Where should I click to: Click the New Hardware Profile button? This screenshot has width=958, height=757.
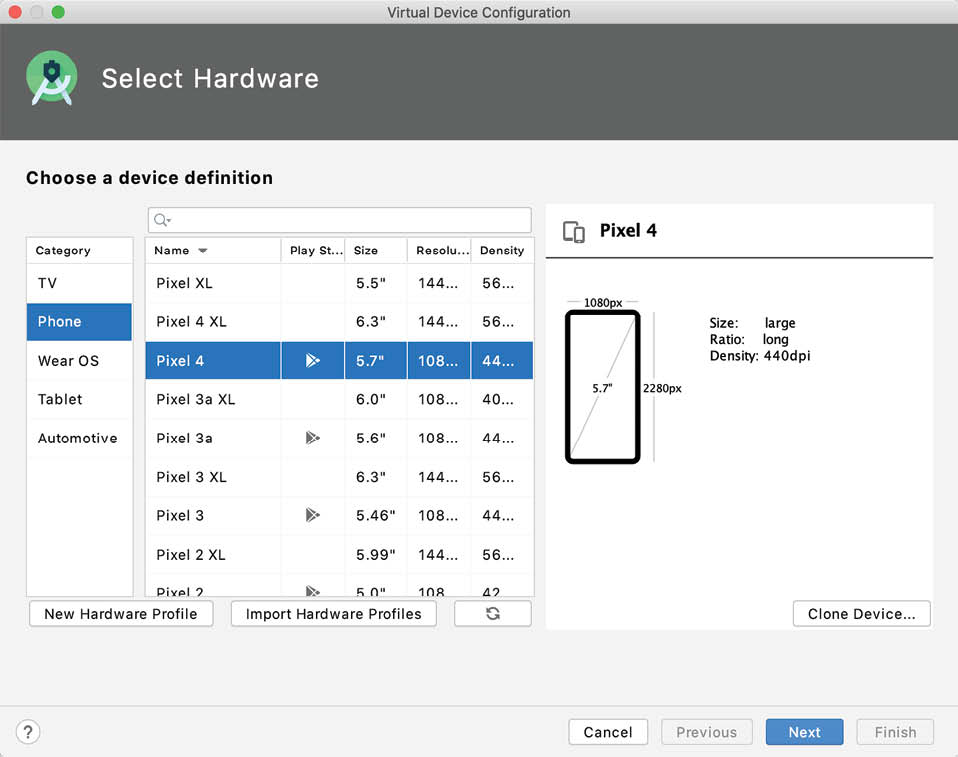(x=121, y=613)
